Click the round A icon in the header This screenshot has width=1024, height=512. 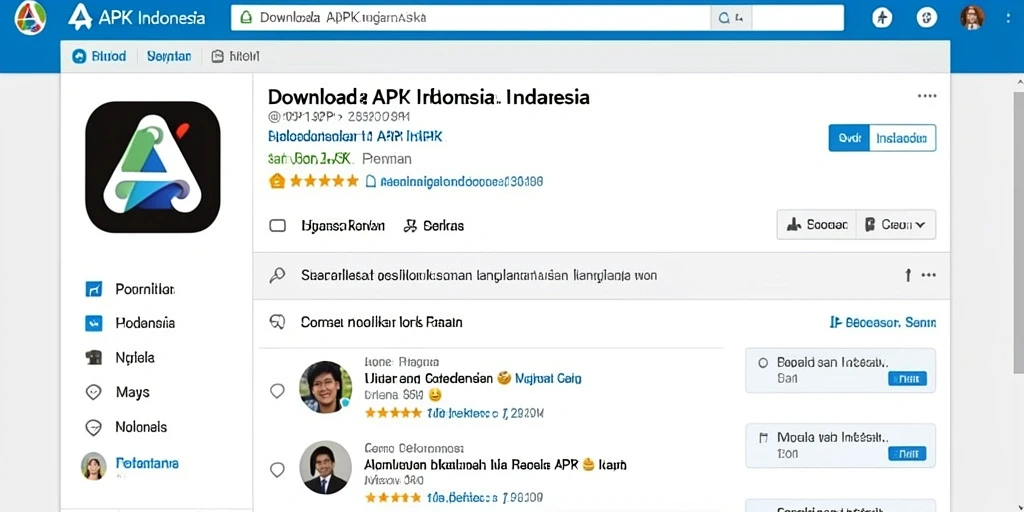tap(882, 18)
